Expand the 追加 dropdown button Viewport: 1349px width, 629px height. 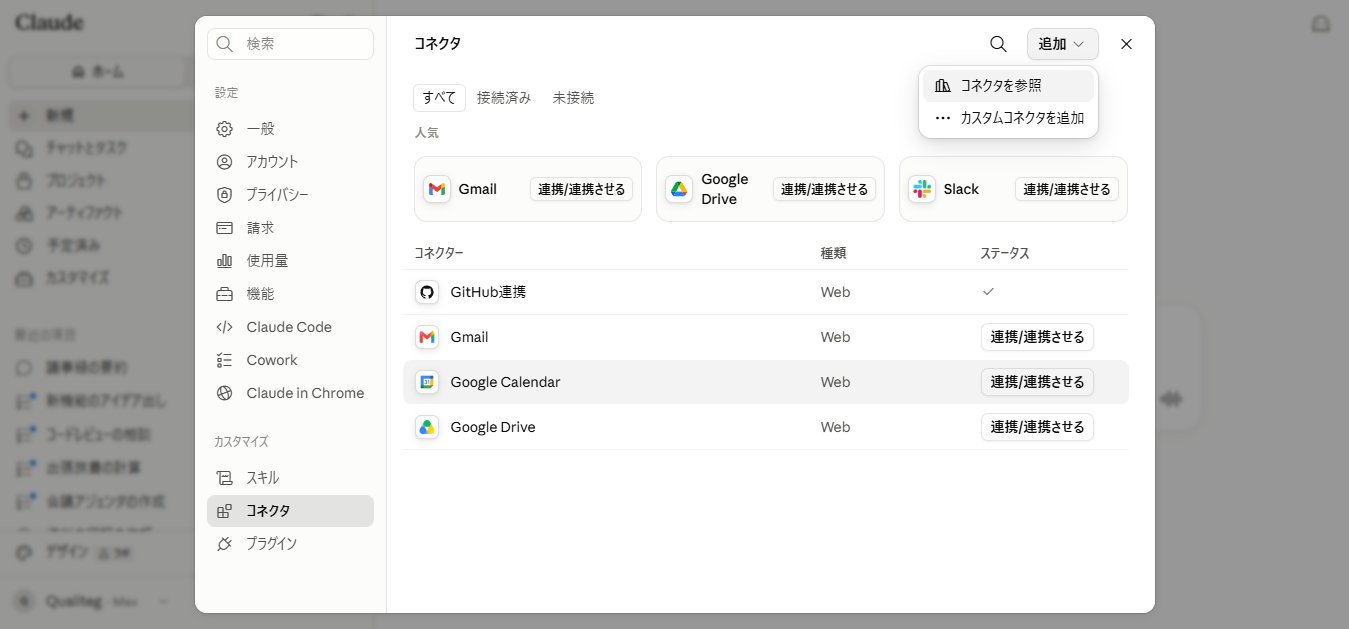[x=1062, y=44]
